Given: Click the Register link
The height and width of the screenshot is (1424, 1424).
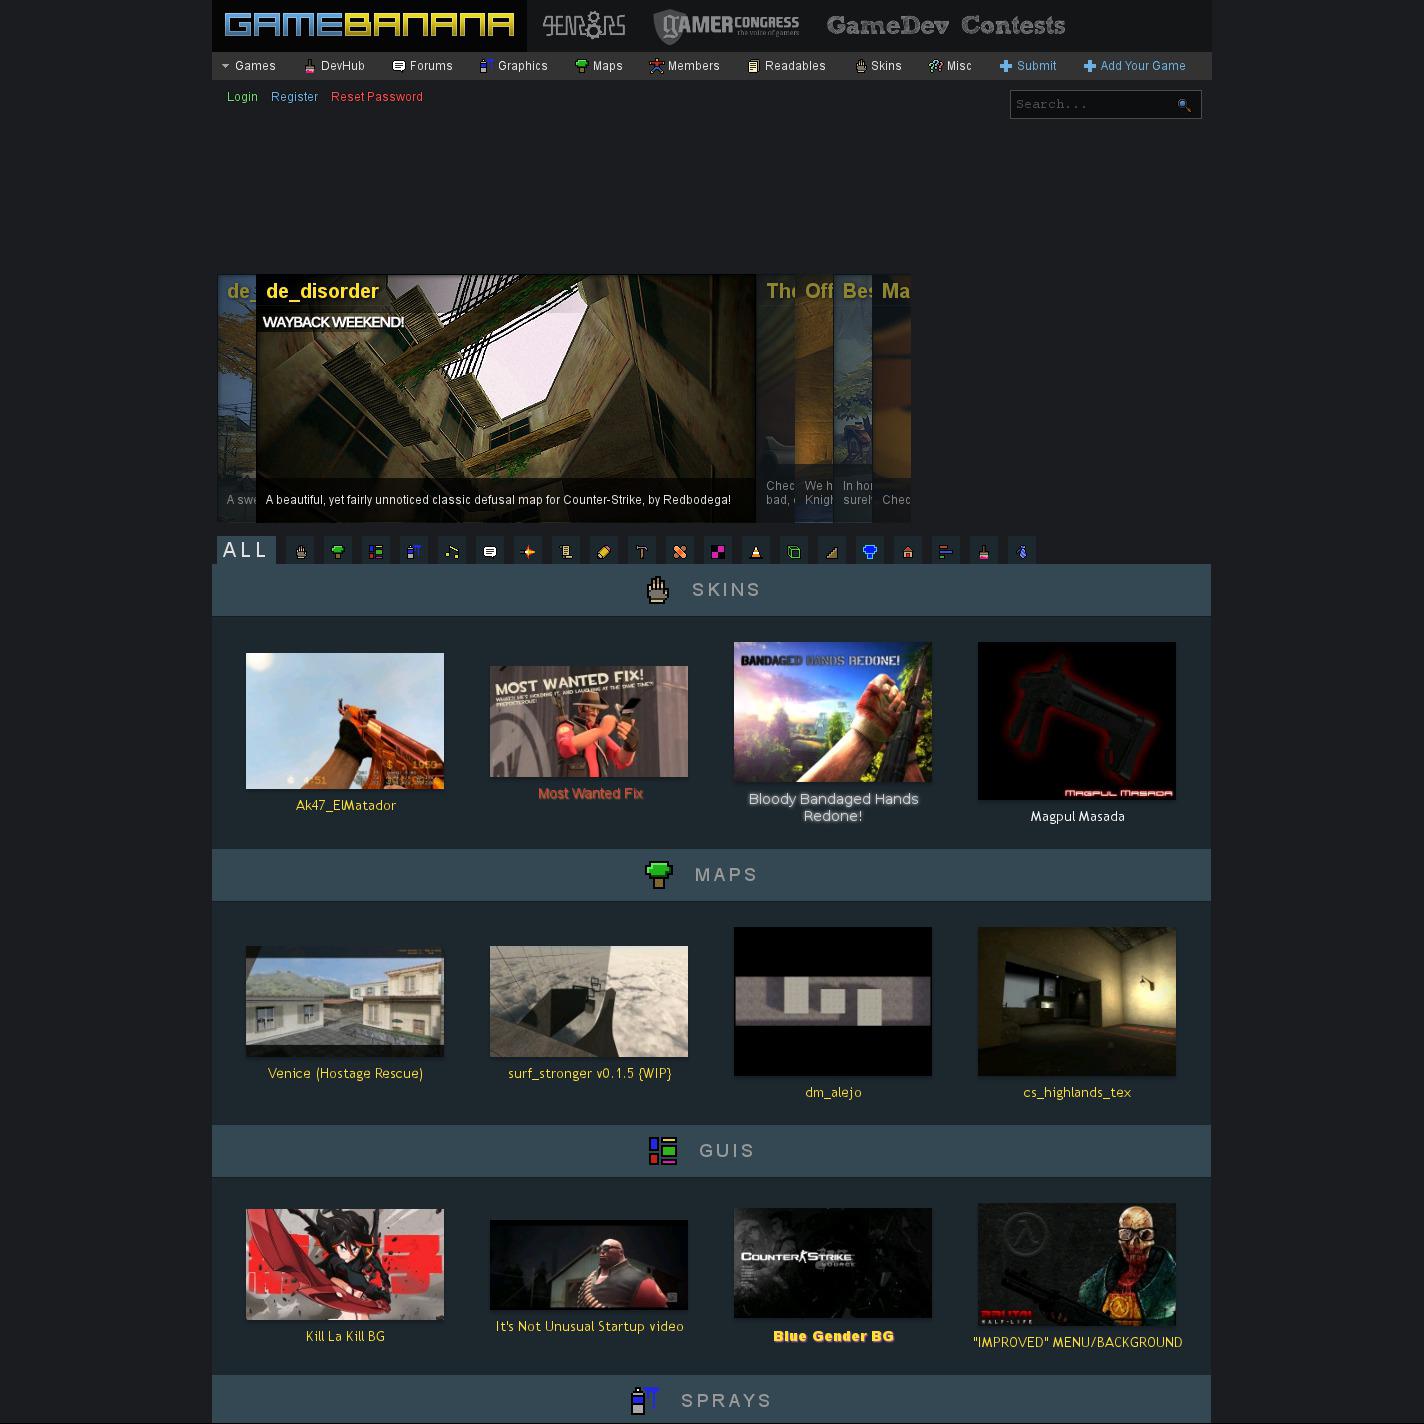Looking at the screenshot, I should pos(294,97).
